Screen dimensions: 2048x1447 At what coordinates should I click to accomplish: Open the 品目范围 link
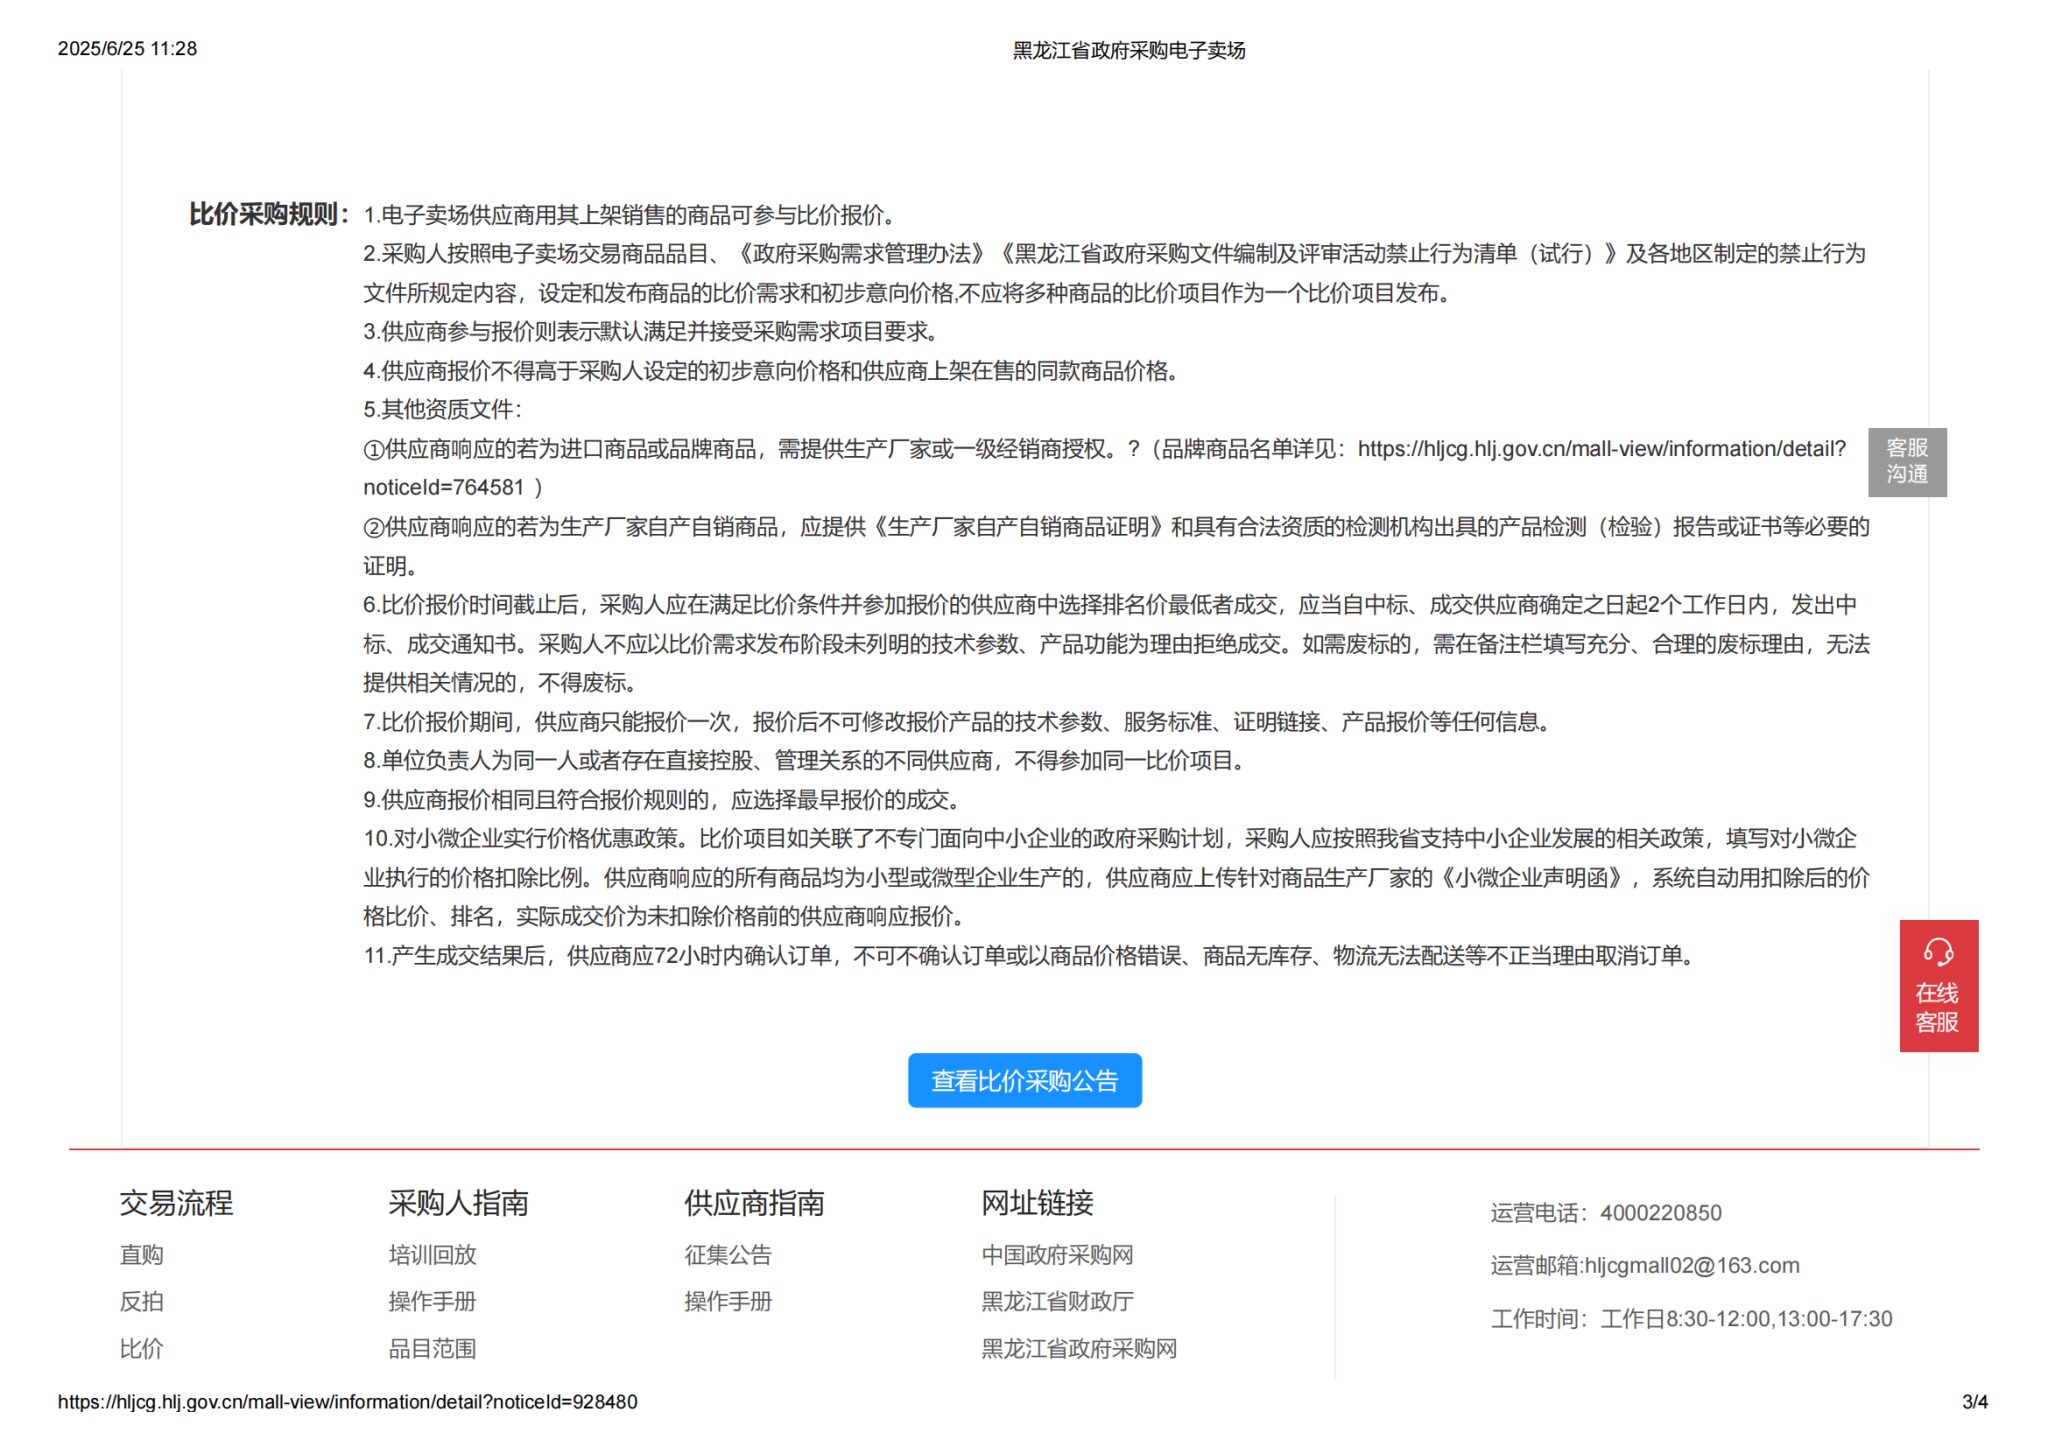tap(432, 1348)
